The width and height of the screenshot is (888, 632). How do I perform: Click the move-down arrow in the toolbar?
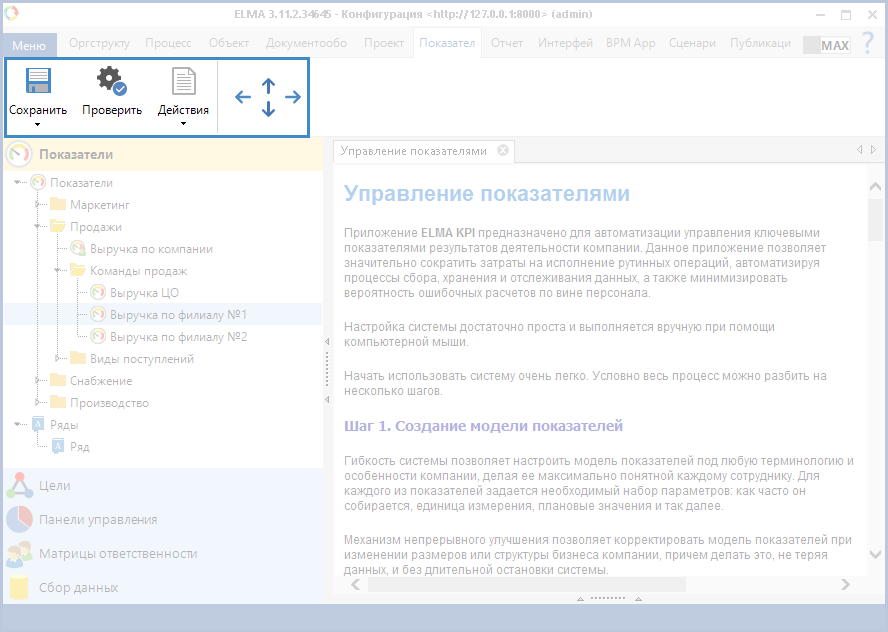point(268,109)
